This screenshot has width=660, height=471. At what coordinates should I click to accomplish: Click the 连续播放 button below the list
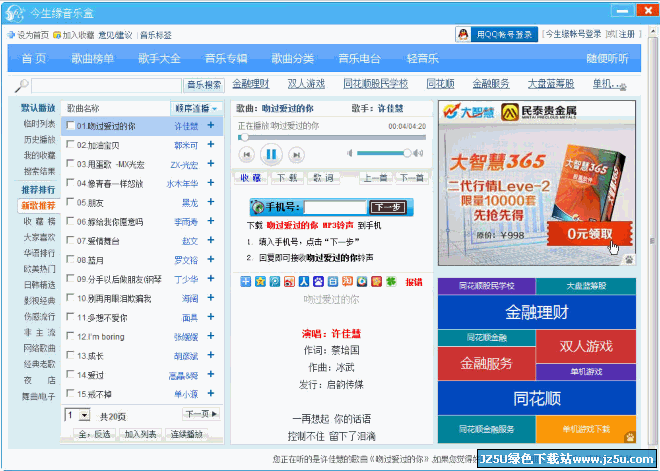point(186,434)
